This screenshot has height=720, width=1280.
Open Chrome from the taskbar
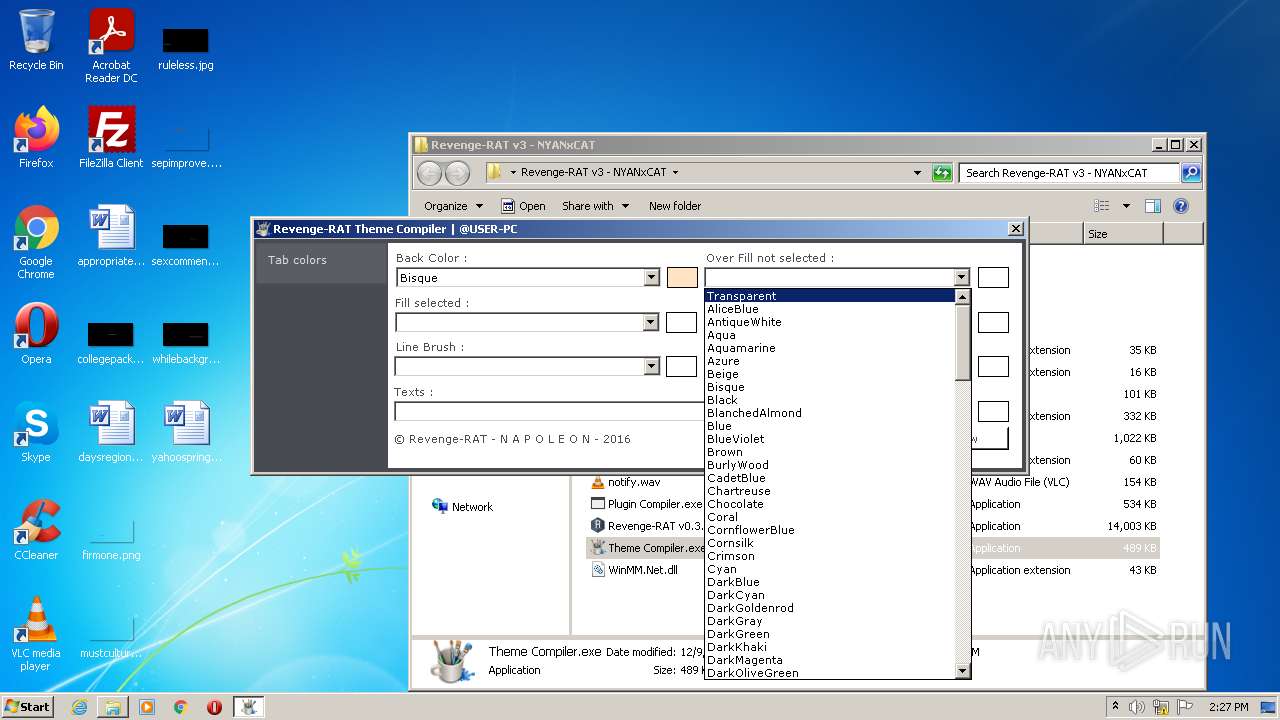(x=181, y=707)
